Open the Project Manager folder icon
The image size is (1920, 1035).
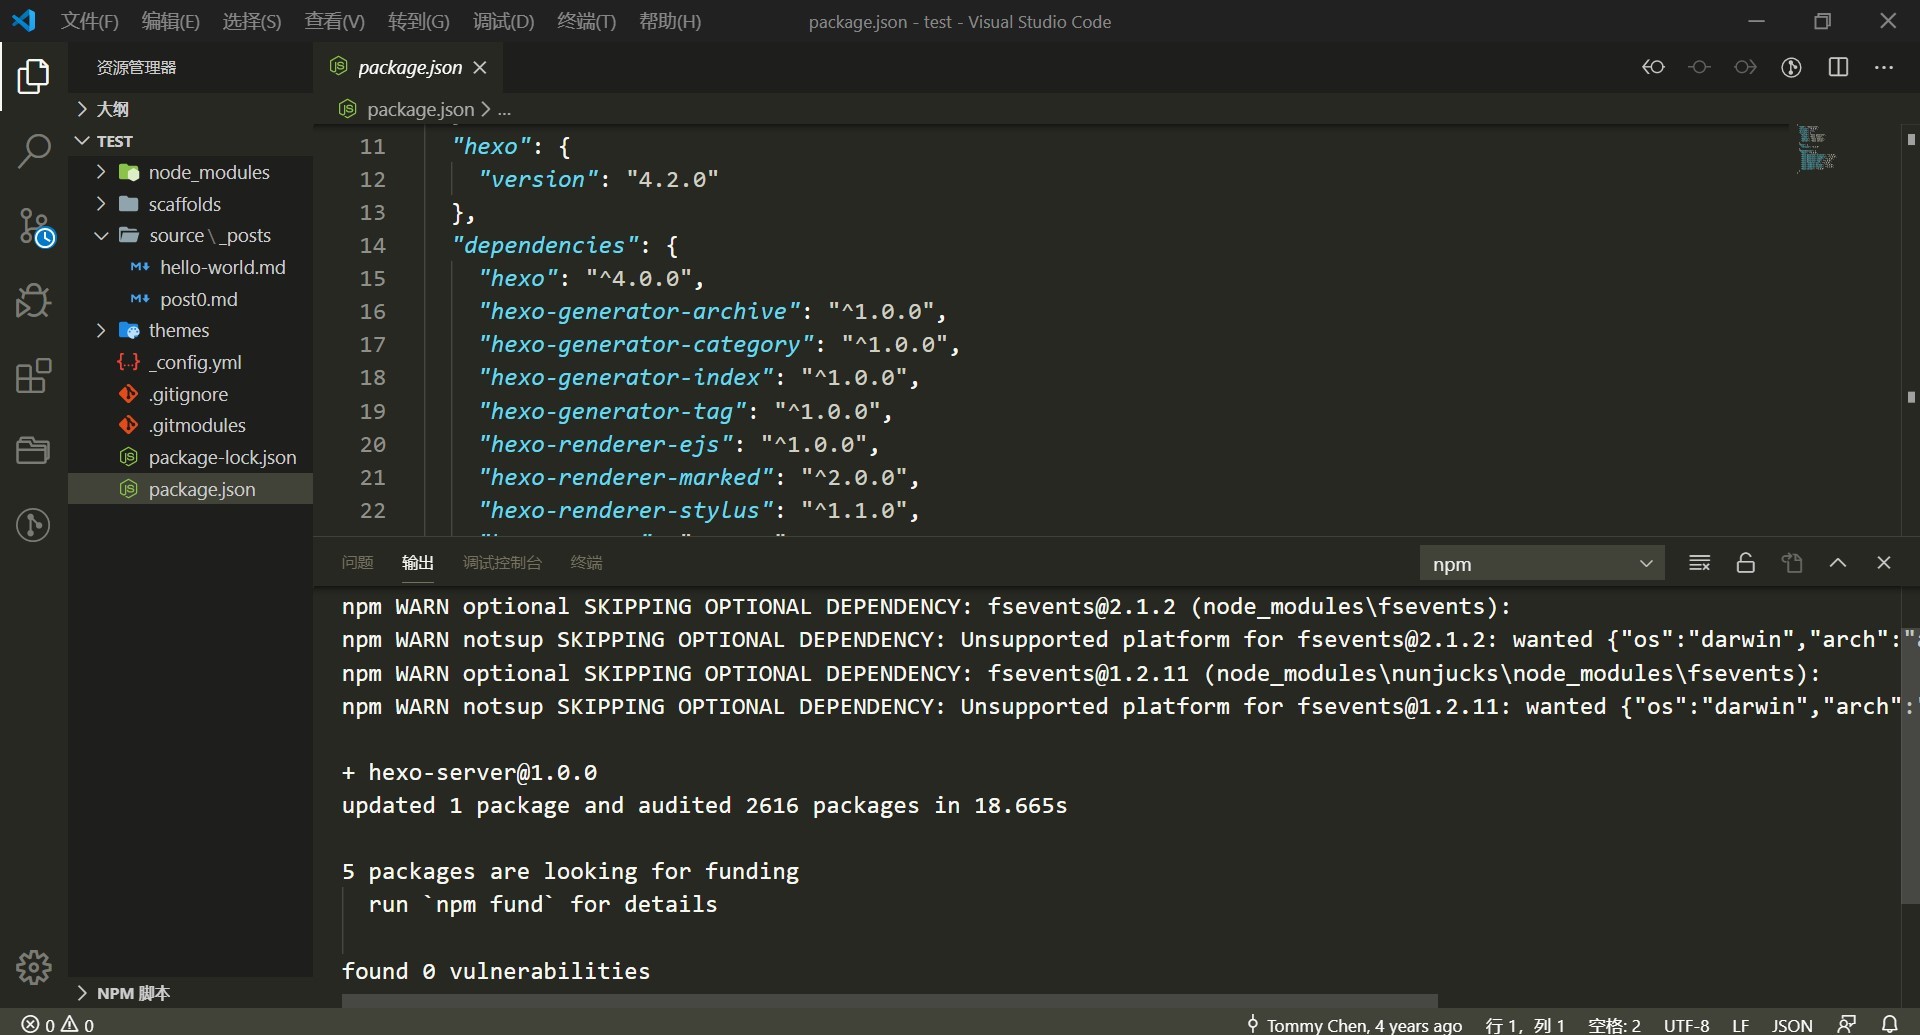point(33,450)
